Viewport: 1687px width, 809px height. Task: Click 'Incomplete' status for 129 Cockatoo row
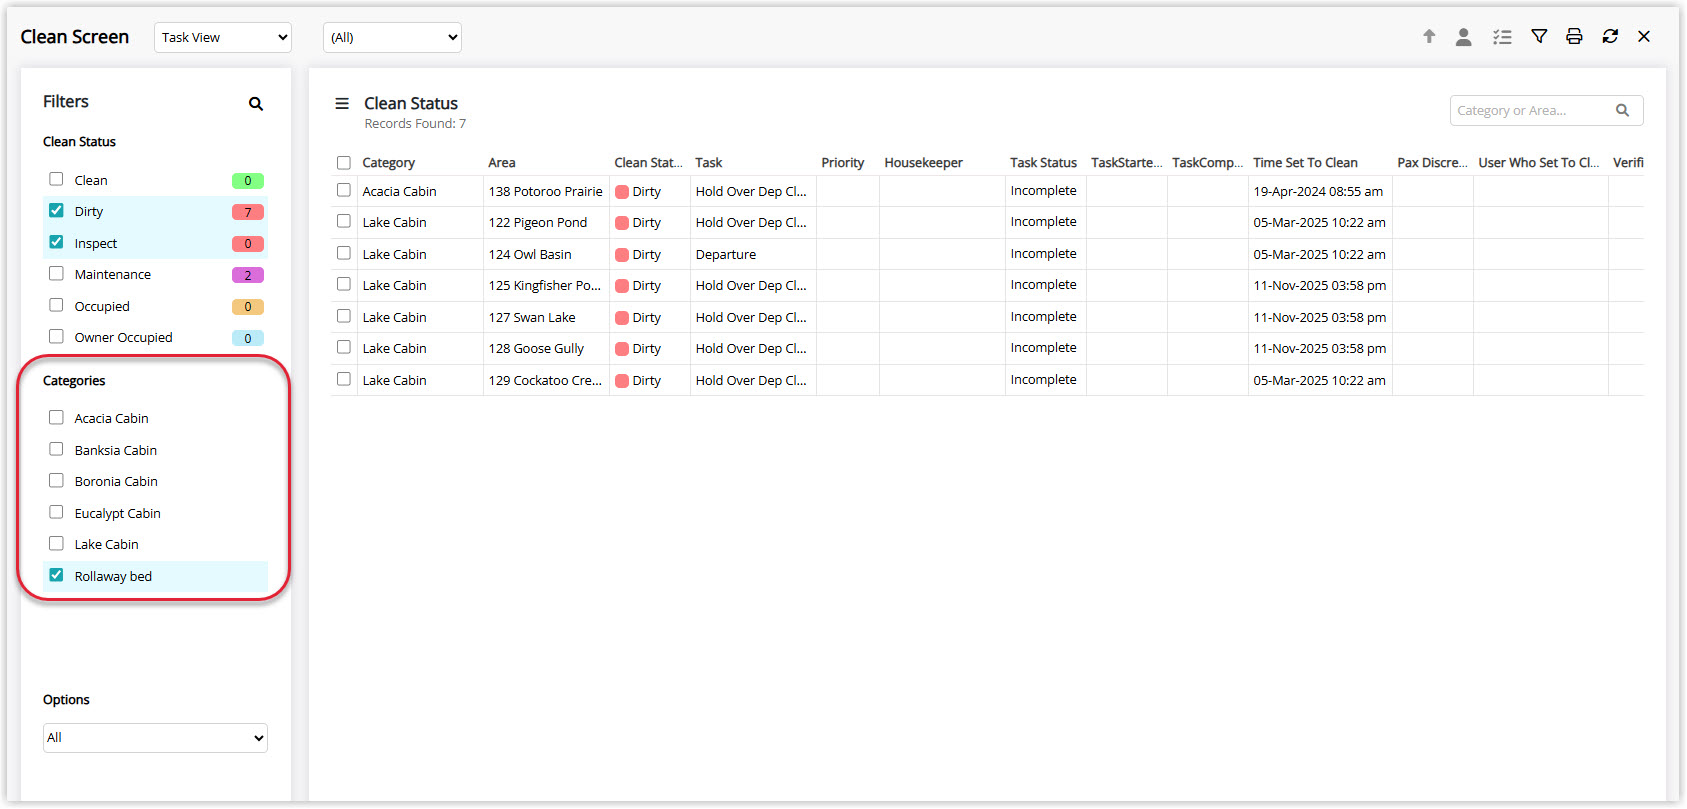[x=1044, y=380]
